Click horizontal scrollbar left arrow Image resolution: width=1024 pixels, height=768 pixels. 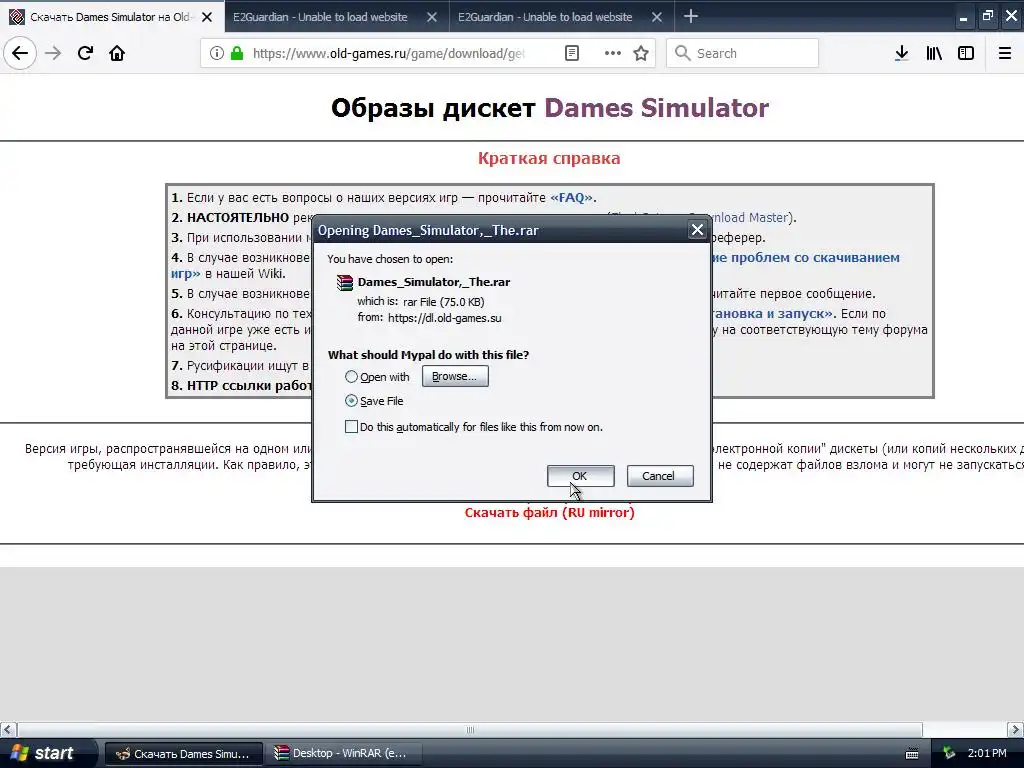[8, 729]
